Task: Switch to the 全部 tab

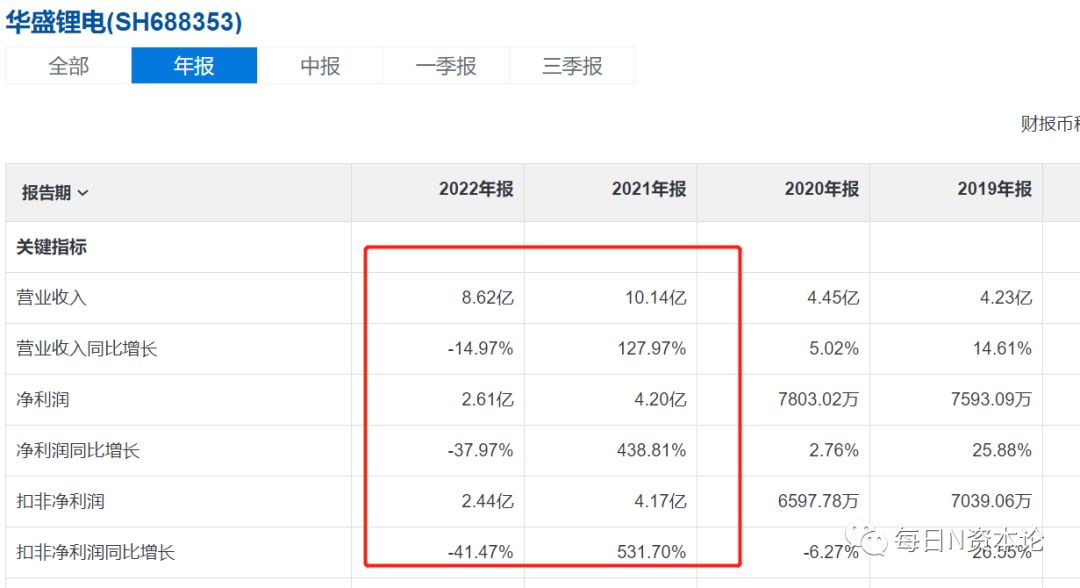Action: tap(68, 66)
